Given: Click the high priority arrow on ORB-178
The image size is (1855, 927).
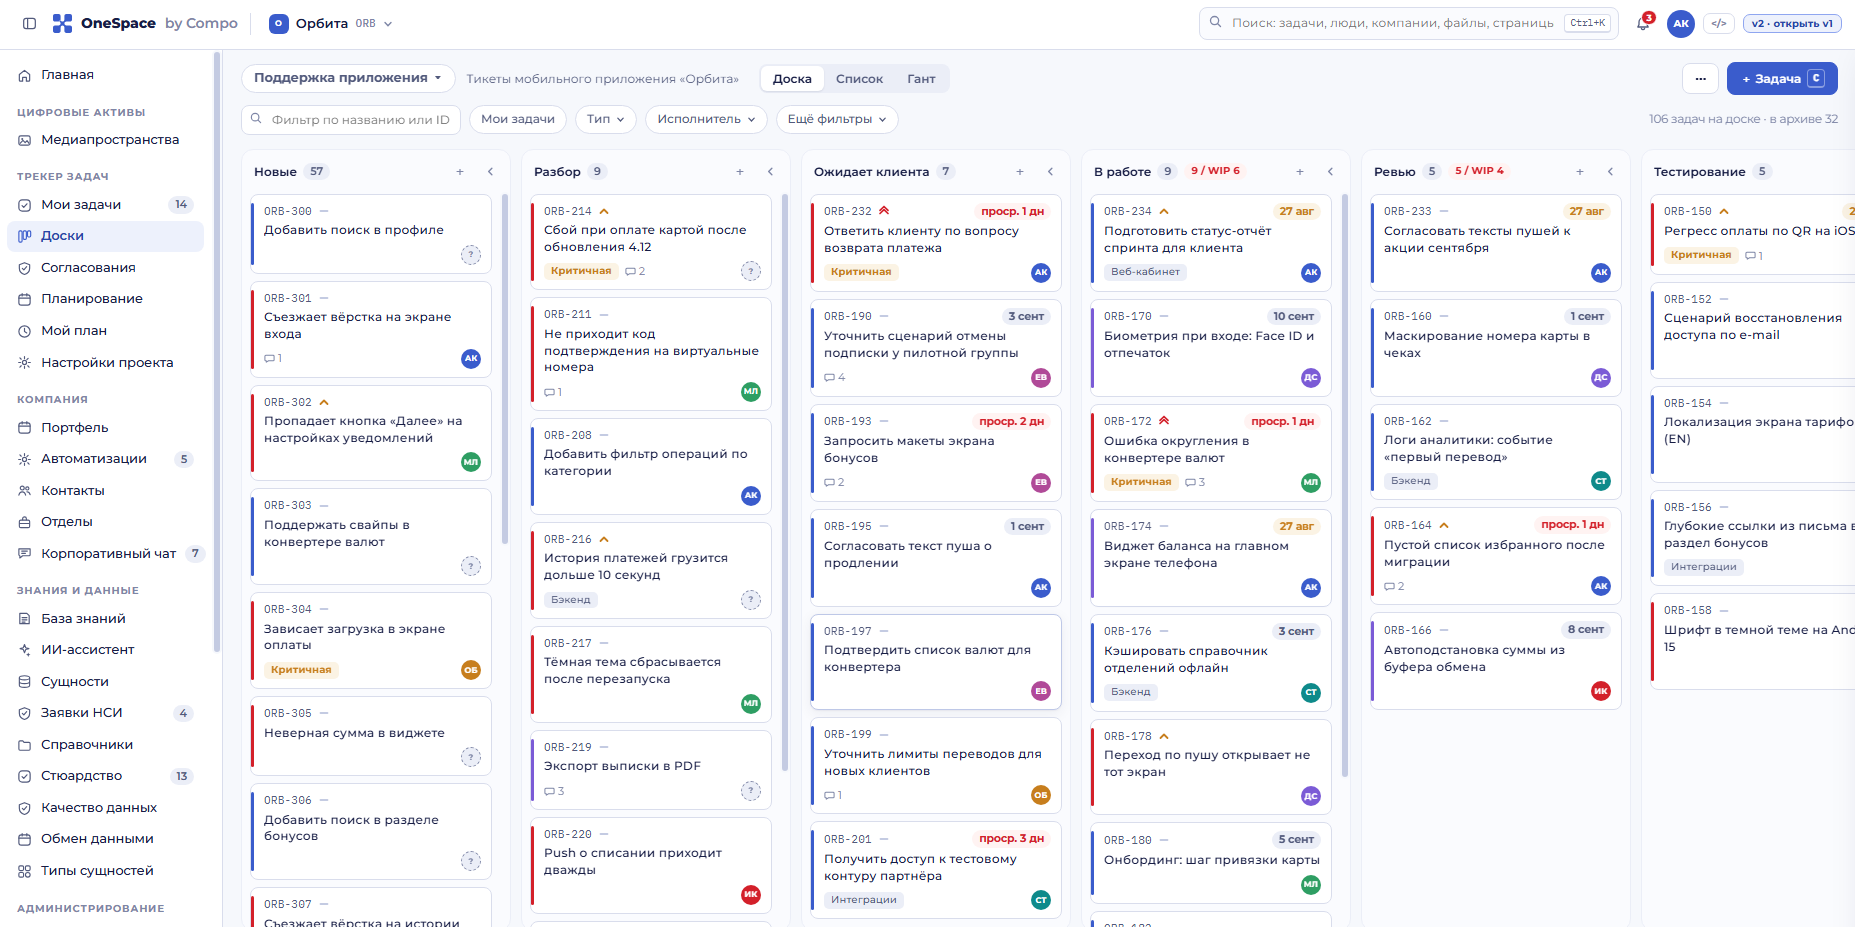Looking at the screenshot, I should [x=1164, y=736].
